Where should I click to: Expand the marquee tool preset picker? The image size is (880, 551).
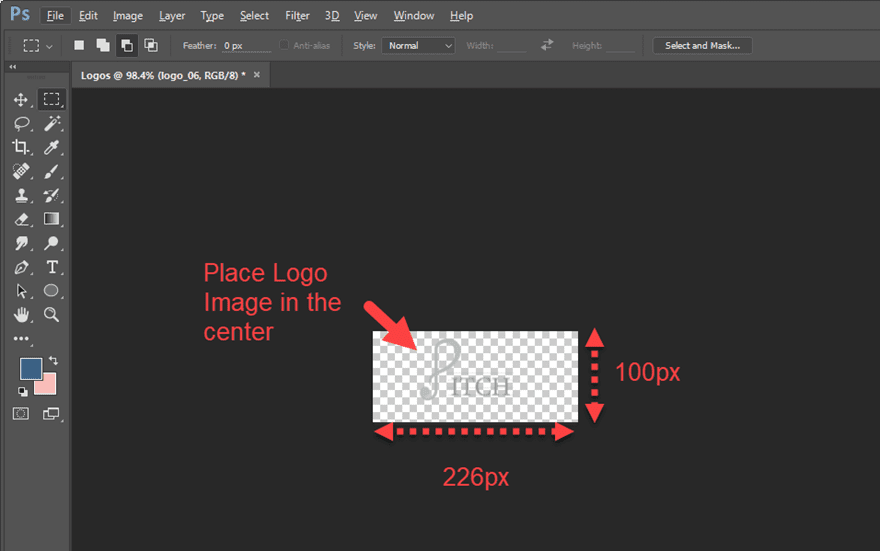point(37,45)
